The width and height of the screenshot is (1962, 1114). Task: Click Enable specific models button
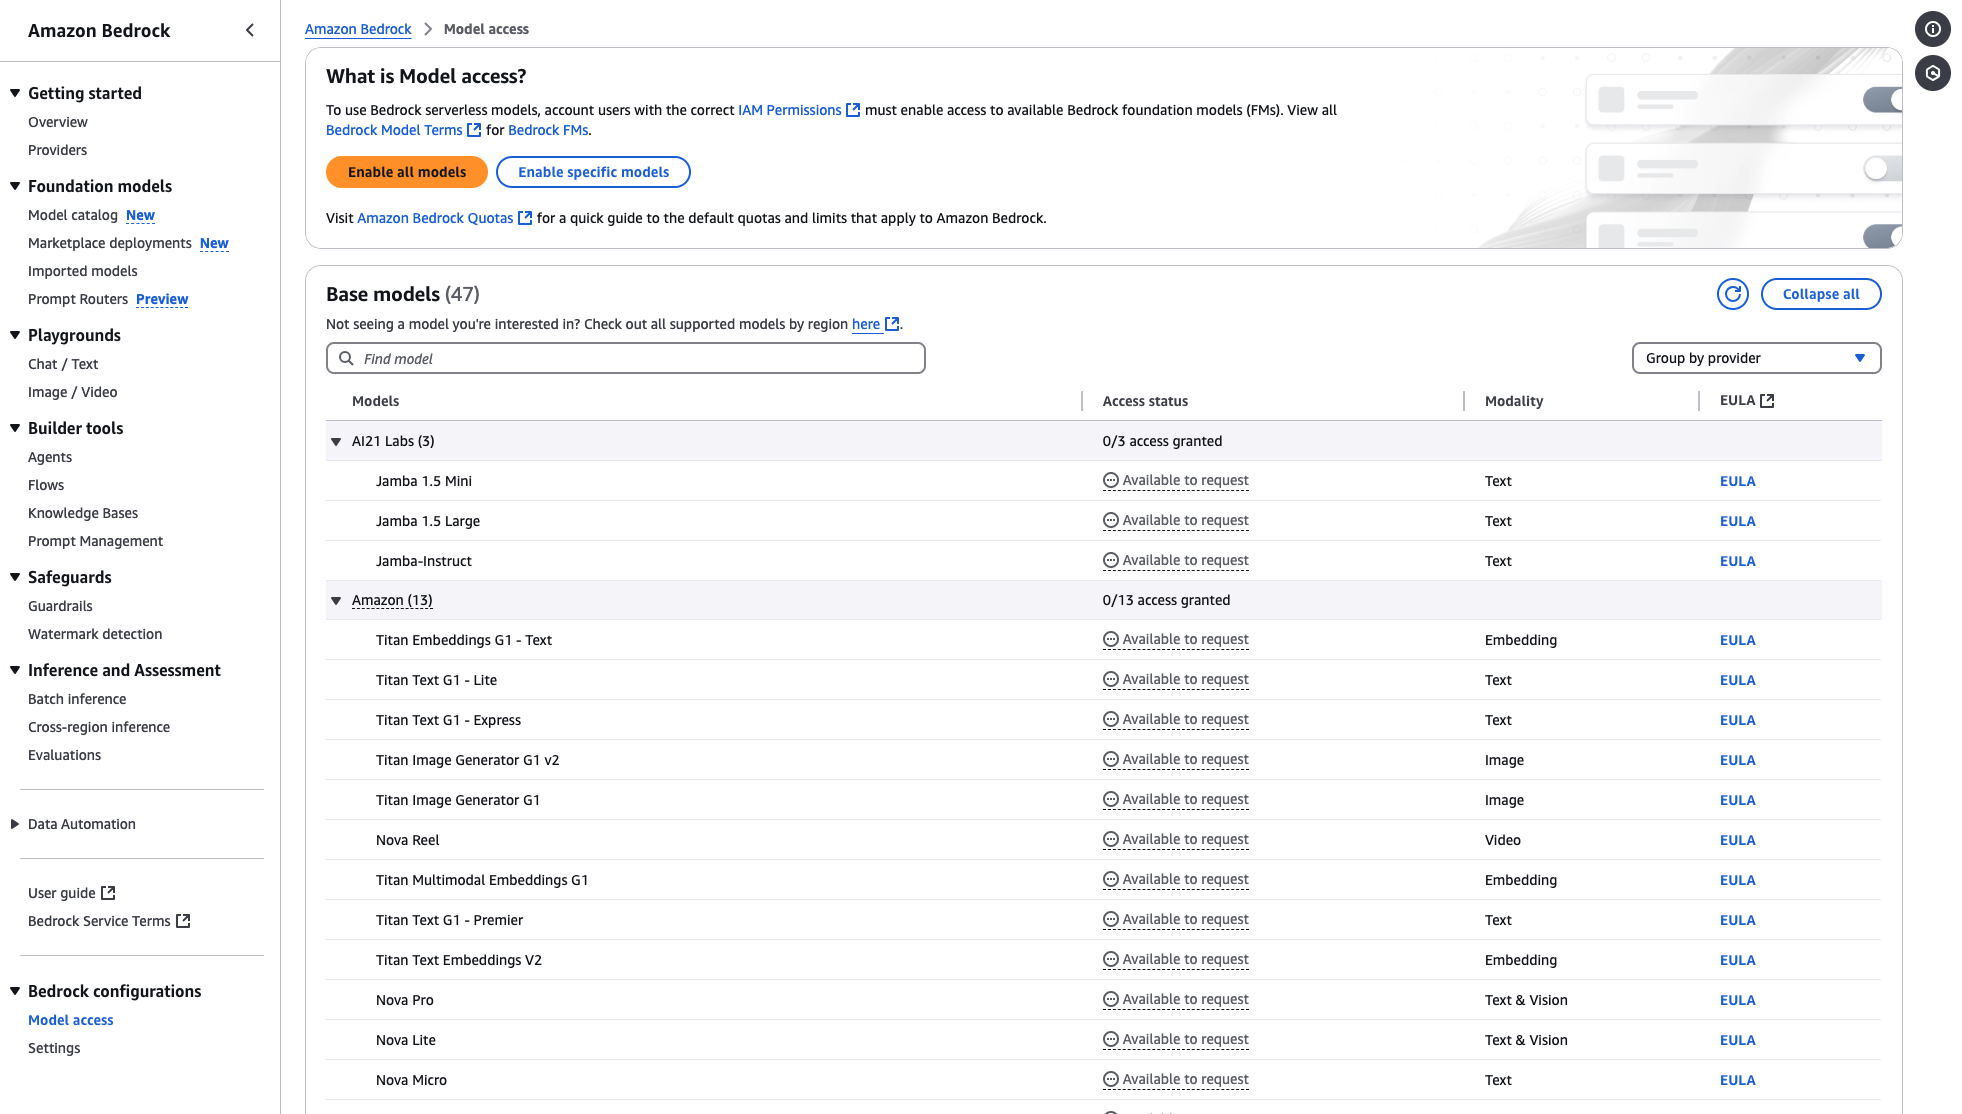coord(593,172)
